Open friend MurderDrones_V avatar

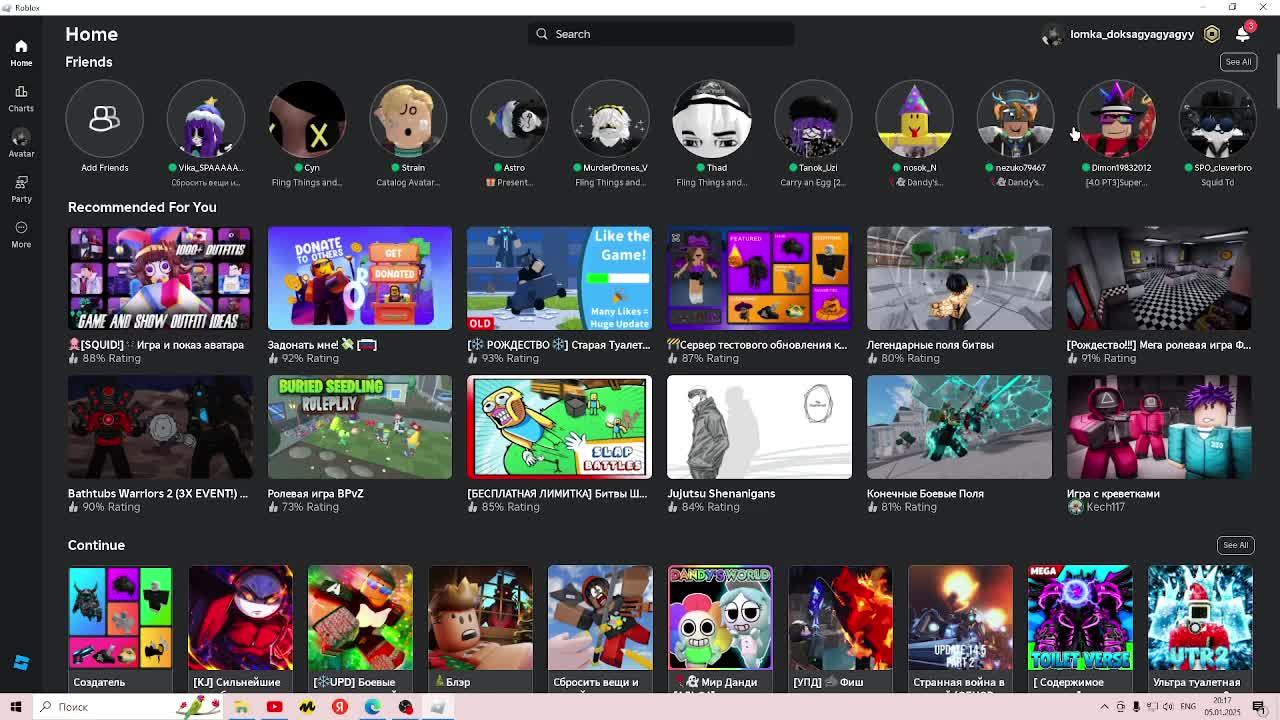coord(610,119)
